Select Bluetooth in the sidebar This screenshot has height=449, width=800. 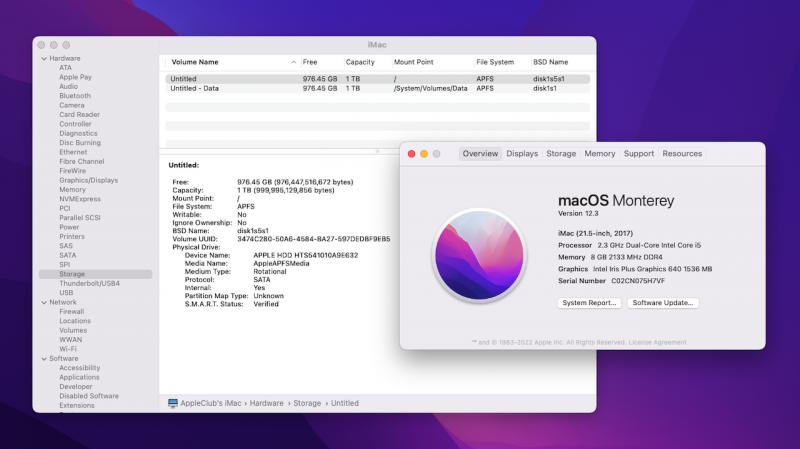tap(75, 96)
